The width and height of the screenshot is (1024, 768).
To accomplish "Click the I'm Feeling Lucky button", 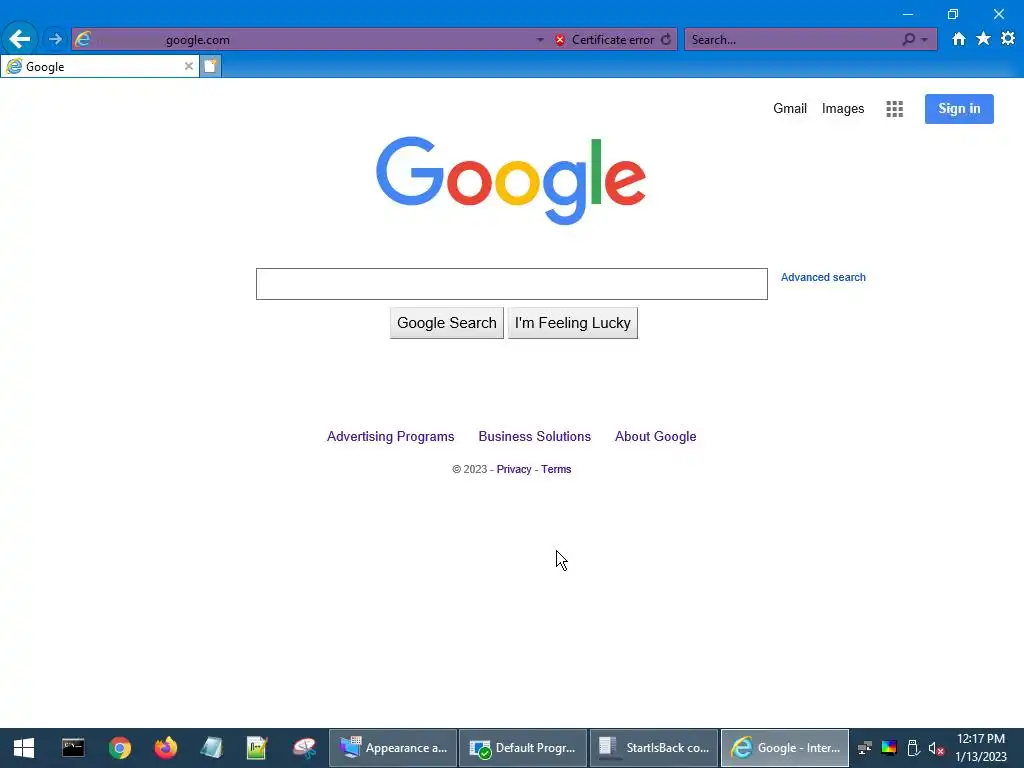I will 572,323.
